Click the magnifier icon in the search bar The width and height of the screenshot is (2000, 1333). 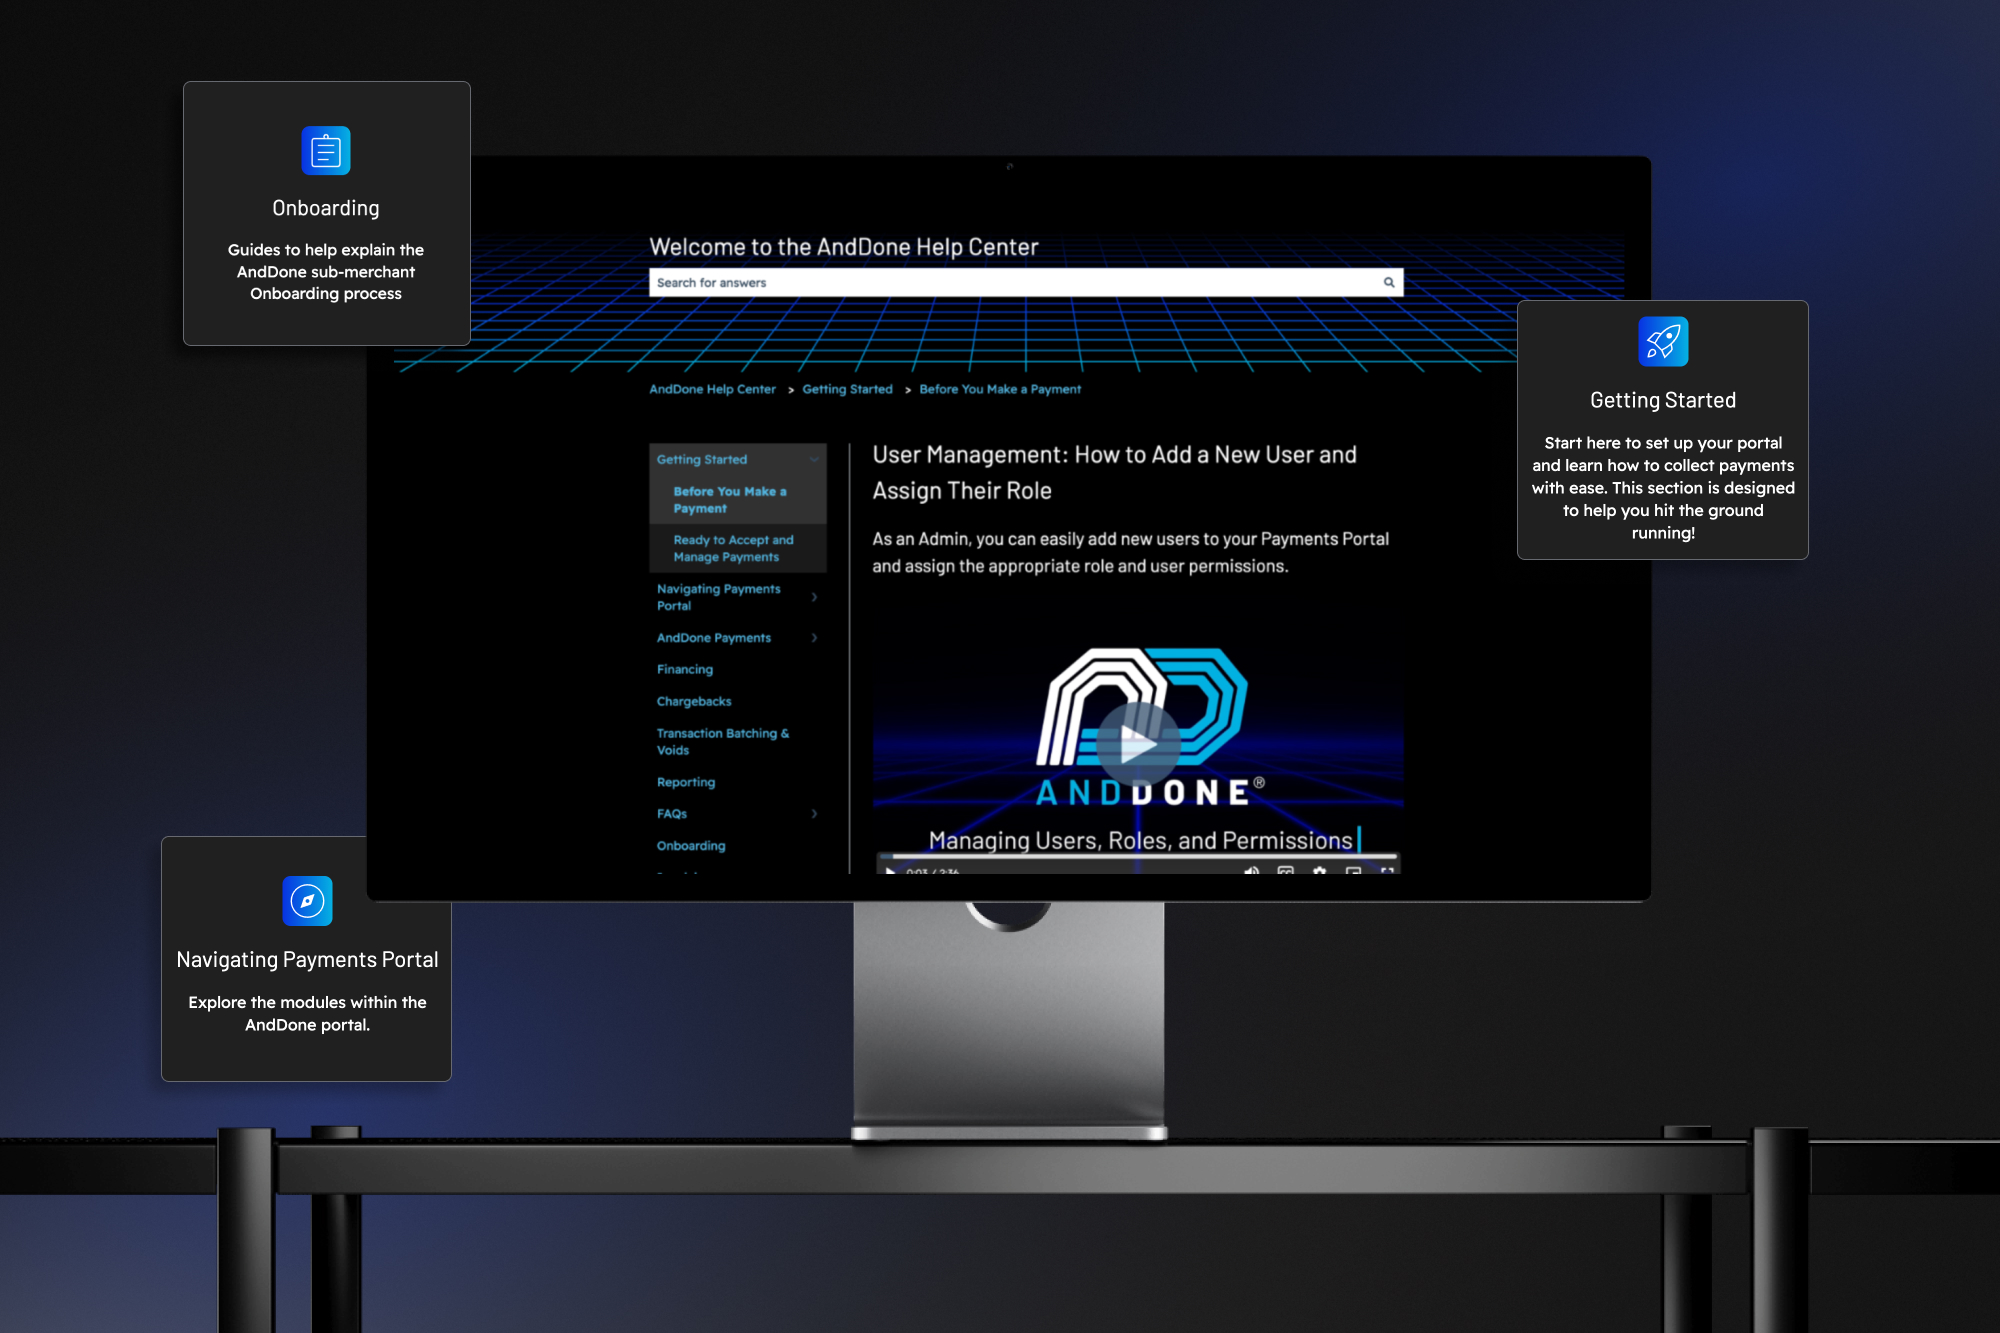tap(1388, 283)
